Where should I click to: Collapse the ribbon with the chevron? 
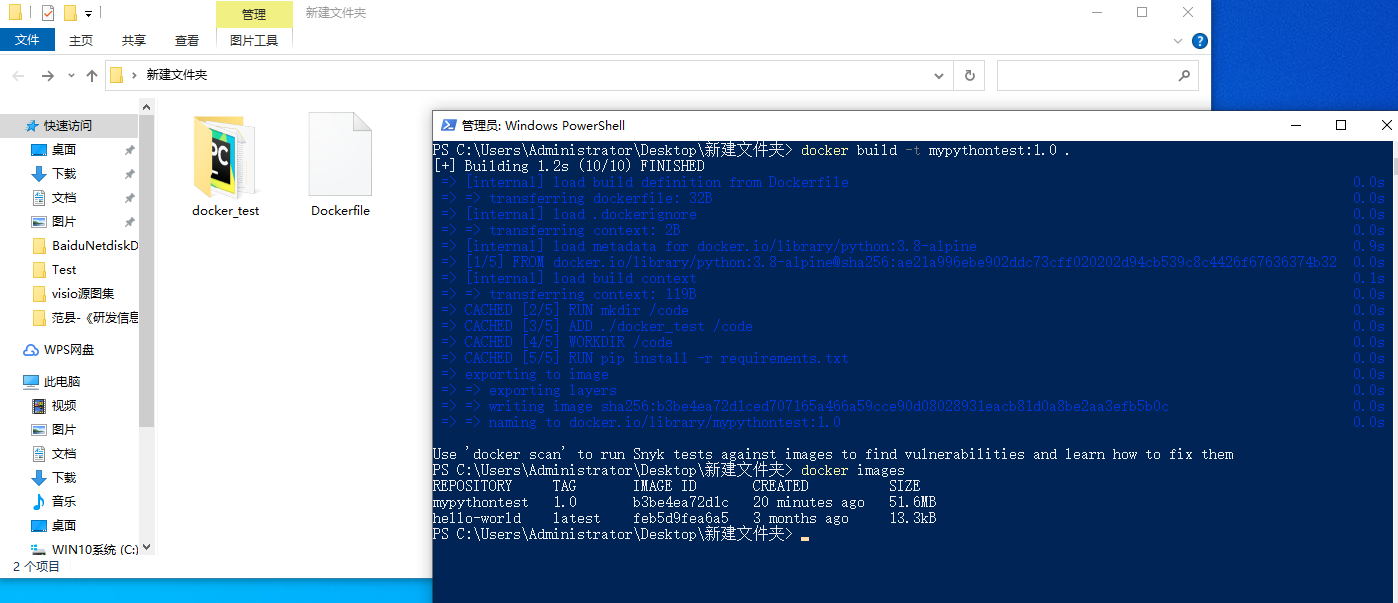tap(1180, 41)
